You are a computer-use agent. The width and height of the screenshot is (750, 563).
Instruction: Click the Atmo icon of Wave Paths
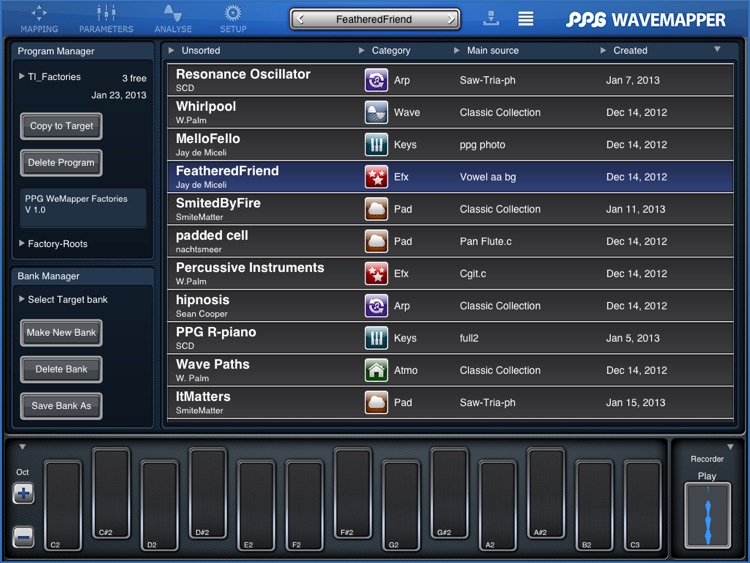(376, 370)
